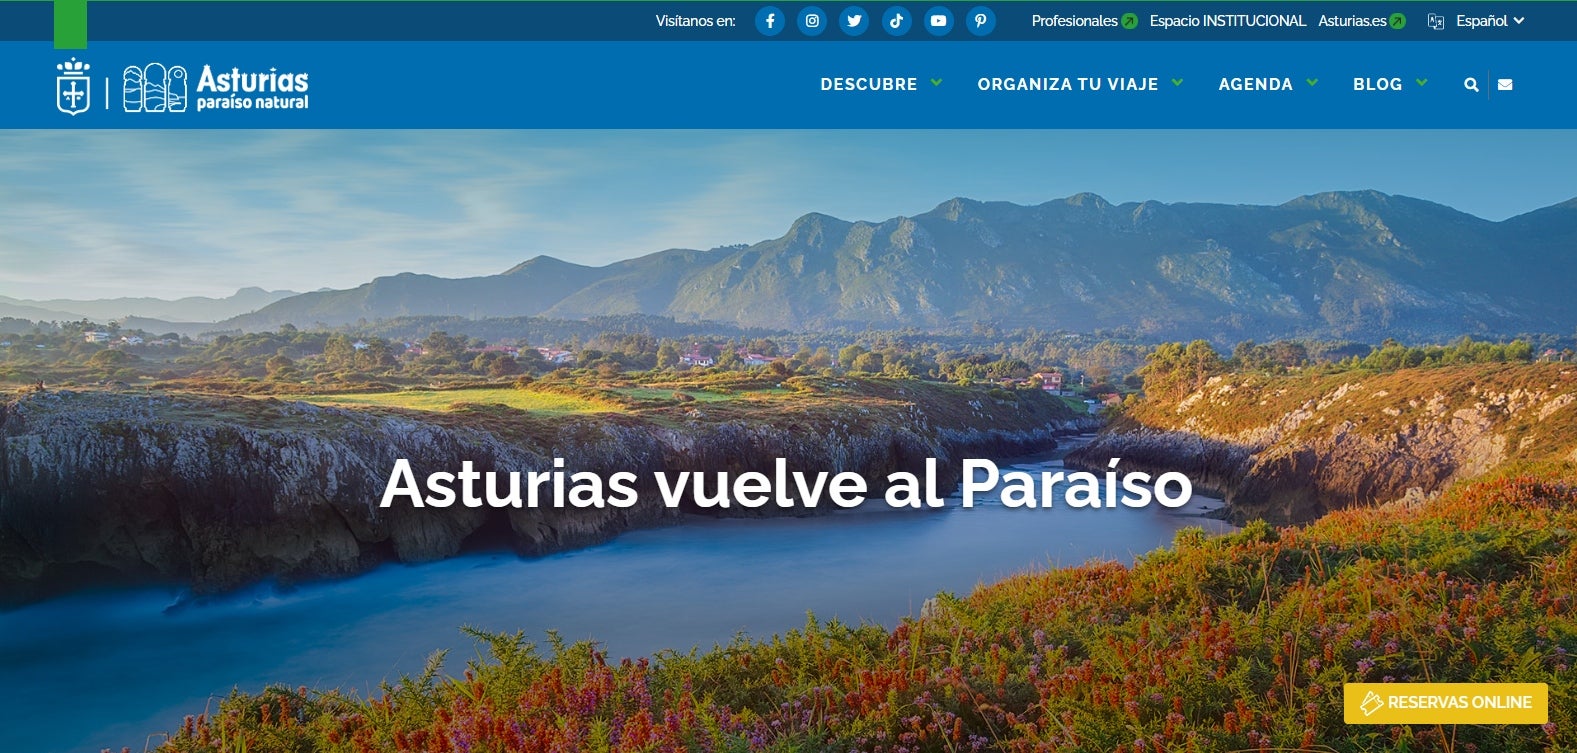1577x753 pixels.
Task: Click the ticket icon in Reservas Online
Action: click(x=1371, y=703)
